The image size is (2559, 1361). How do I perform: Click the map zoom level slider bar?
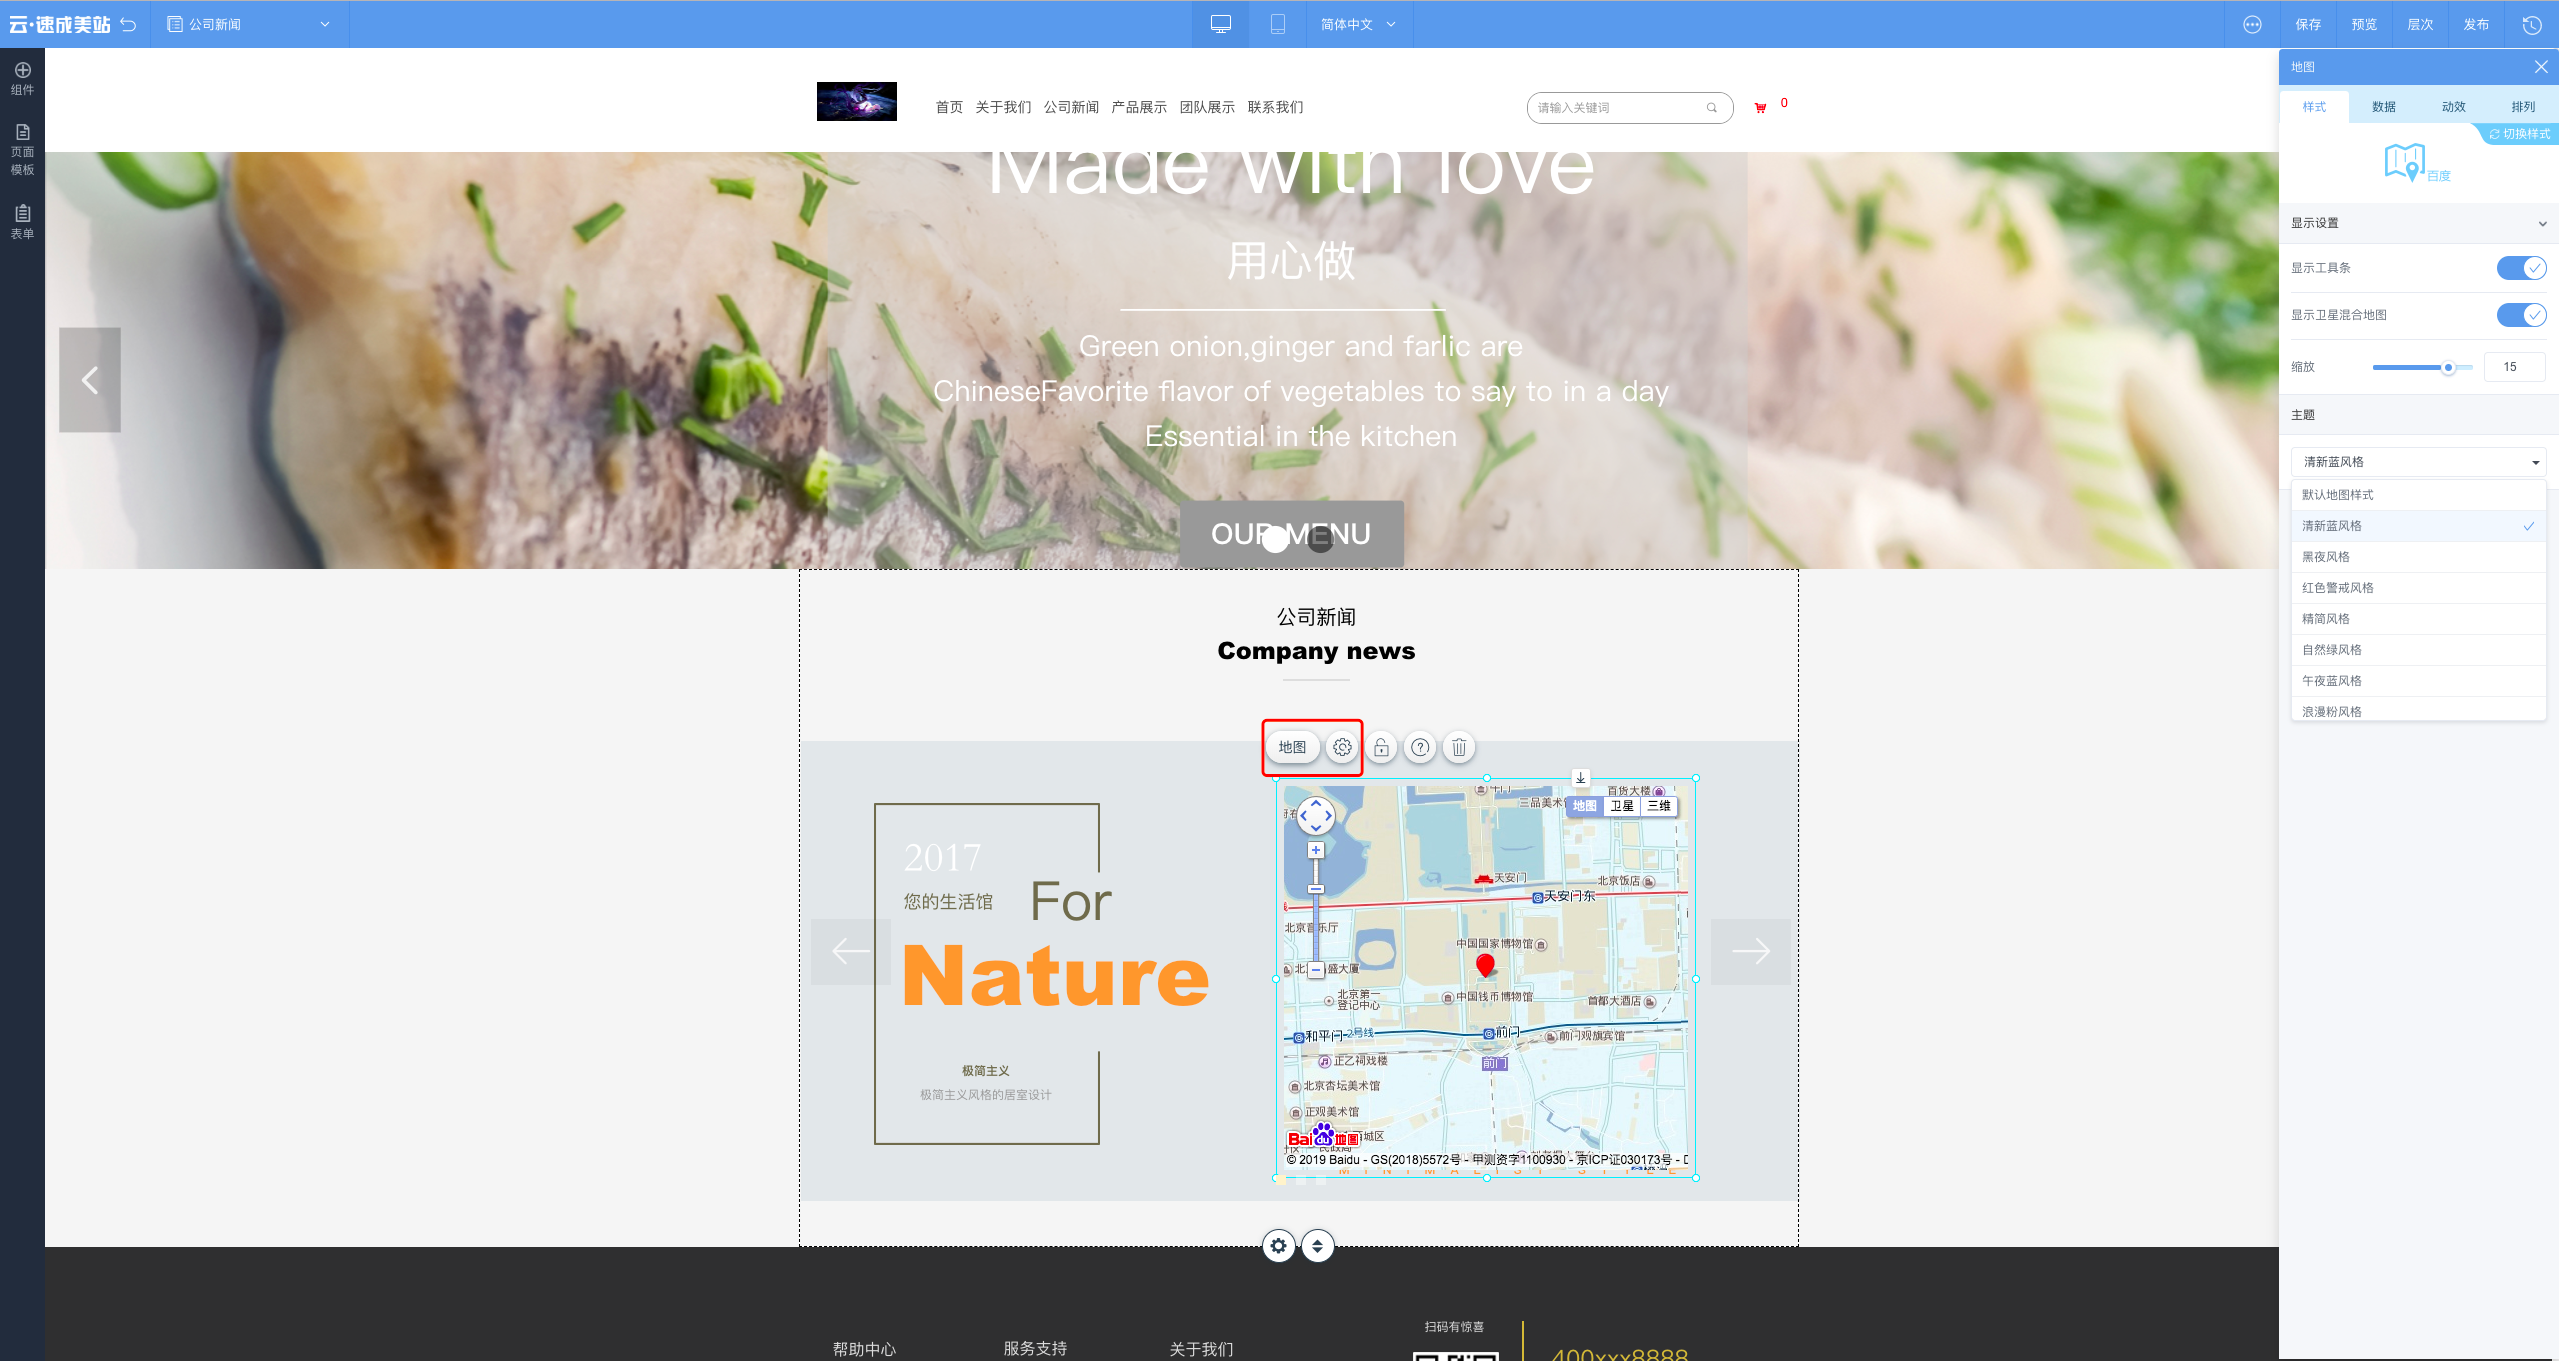click(1316, 909)
